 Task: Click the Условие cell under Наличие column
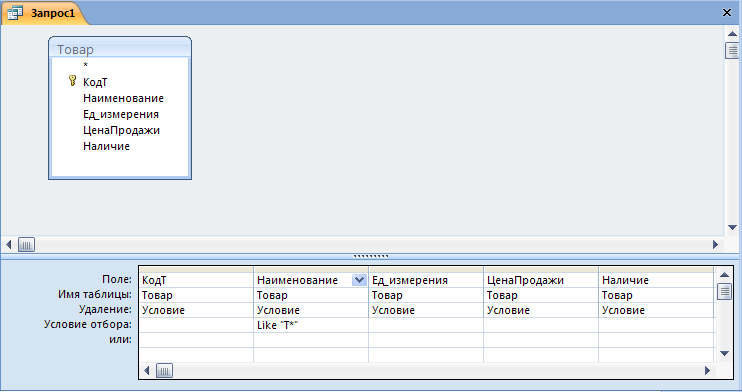[x=656, y=310]
